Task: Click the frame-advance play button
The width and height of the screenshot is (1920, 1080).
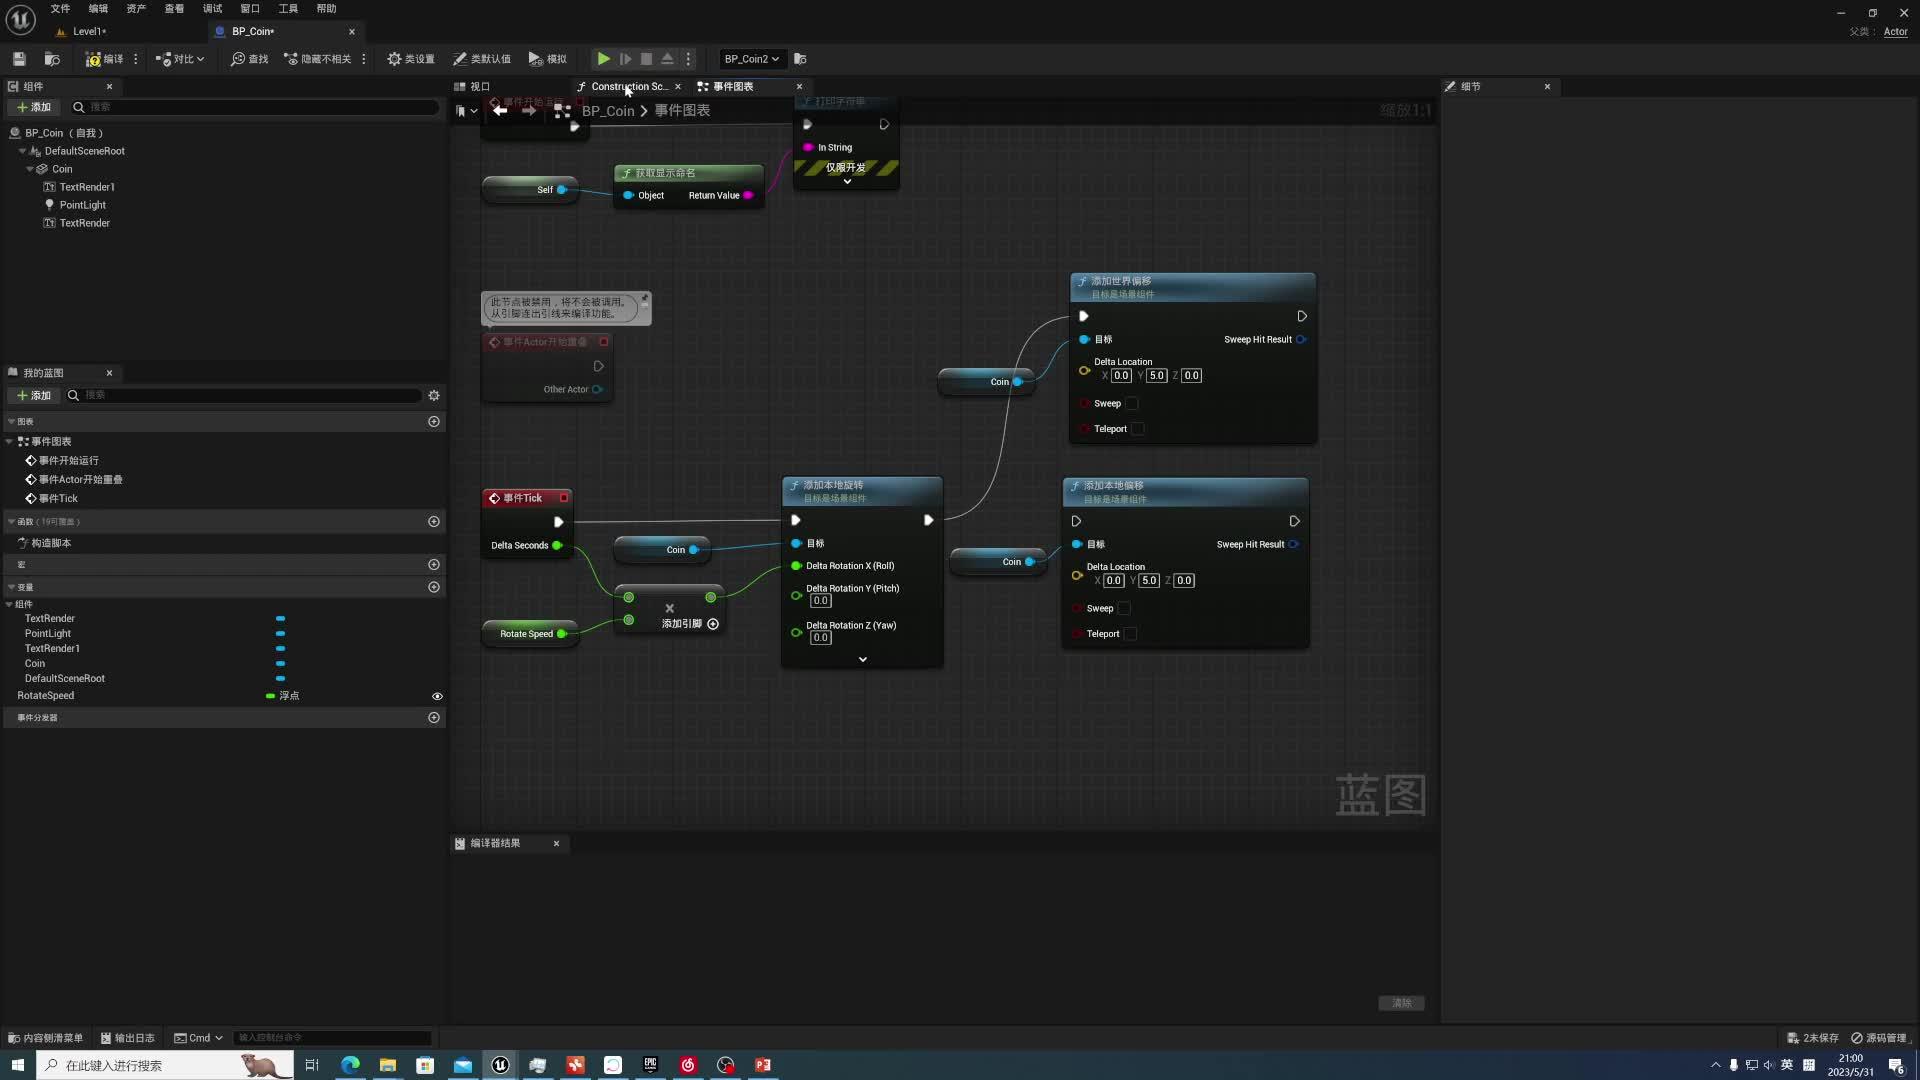Action: tap(625, 59)
